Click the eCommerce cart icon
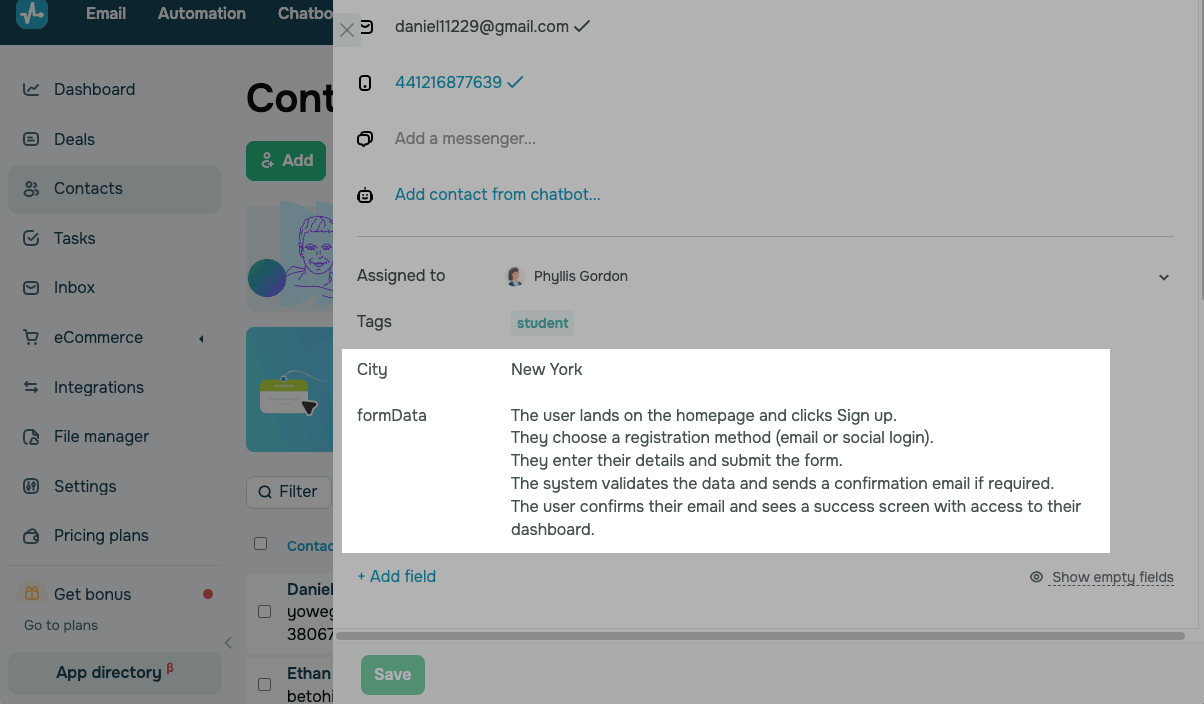 point(31,337)
